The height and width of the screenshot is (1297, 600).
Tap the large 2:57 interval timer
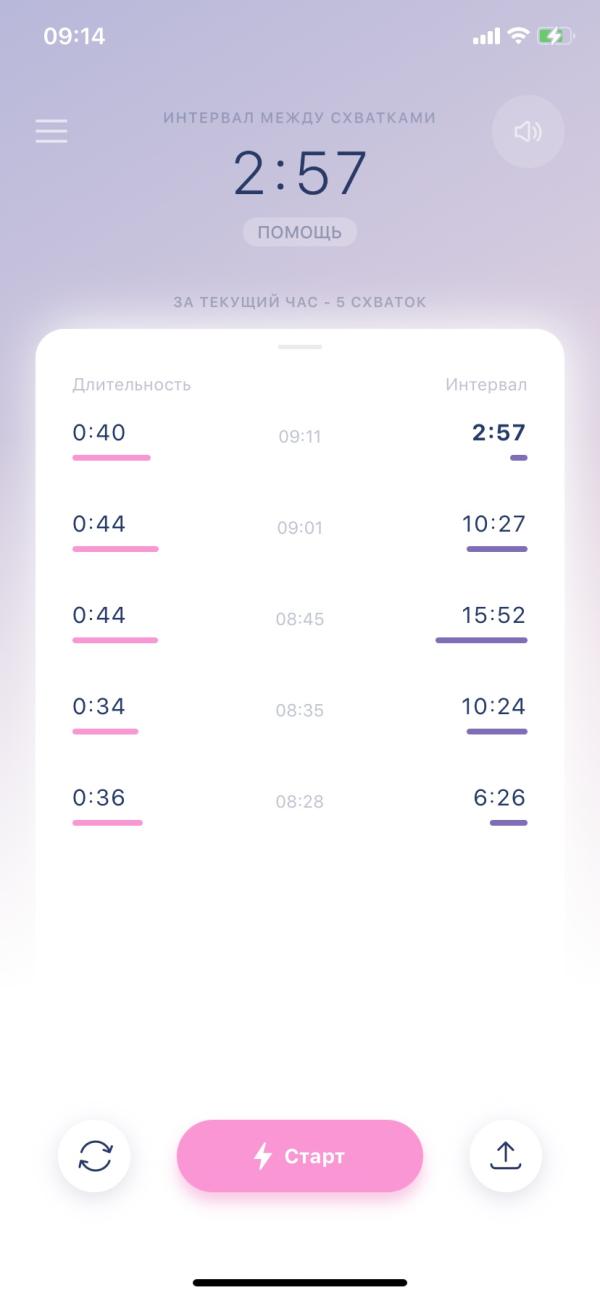(x=300, y=172)
